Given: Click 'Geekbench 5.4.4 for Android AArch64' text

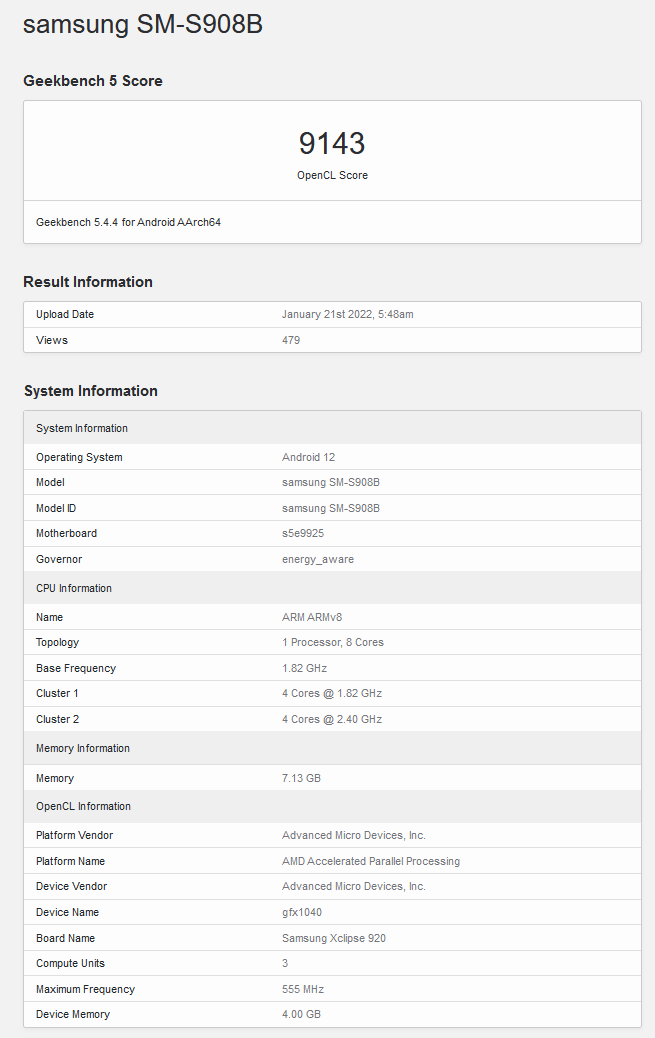Looking at the screenshot, I should point(128,222).
